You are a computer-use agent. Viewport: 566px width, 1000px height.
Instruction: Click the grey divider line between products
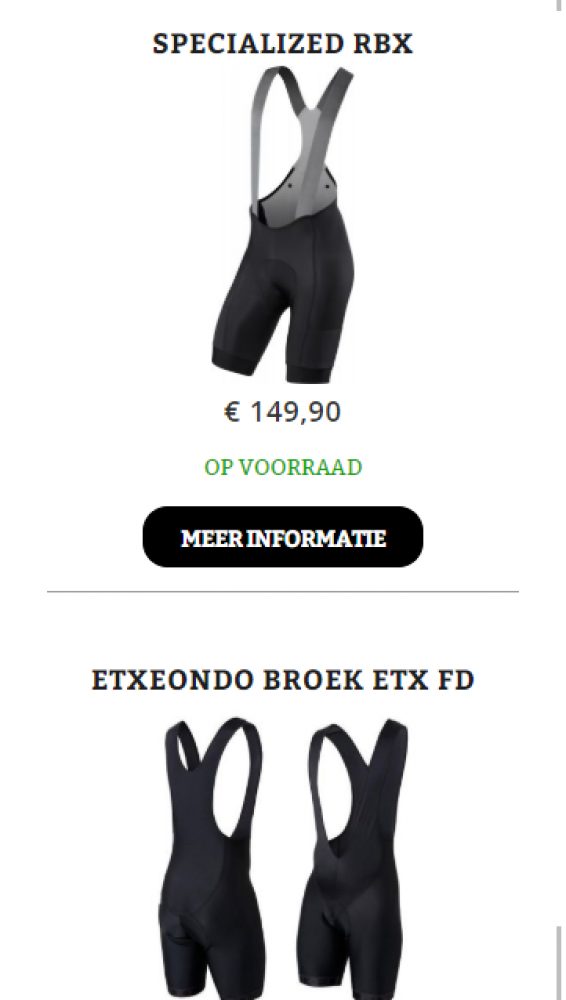point(283,592)
